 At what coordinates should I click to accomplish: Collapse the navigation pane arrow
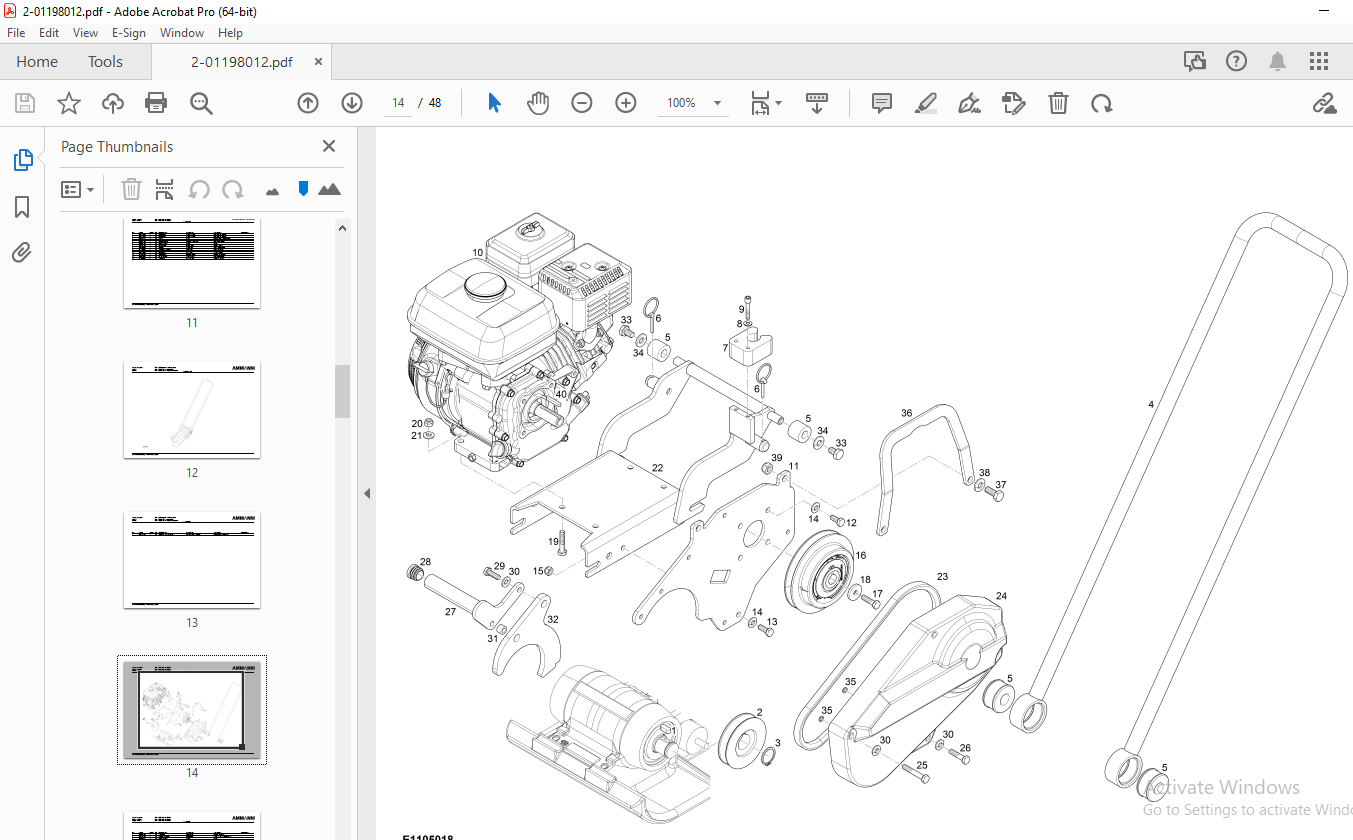(x=366, y=493)
